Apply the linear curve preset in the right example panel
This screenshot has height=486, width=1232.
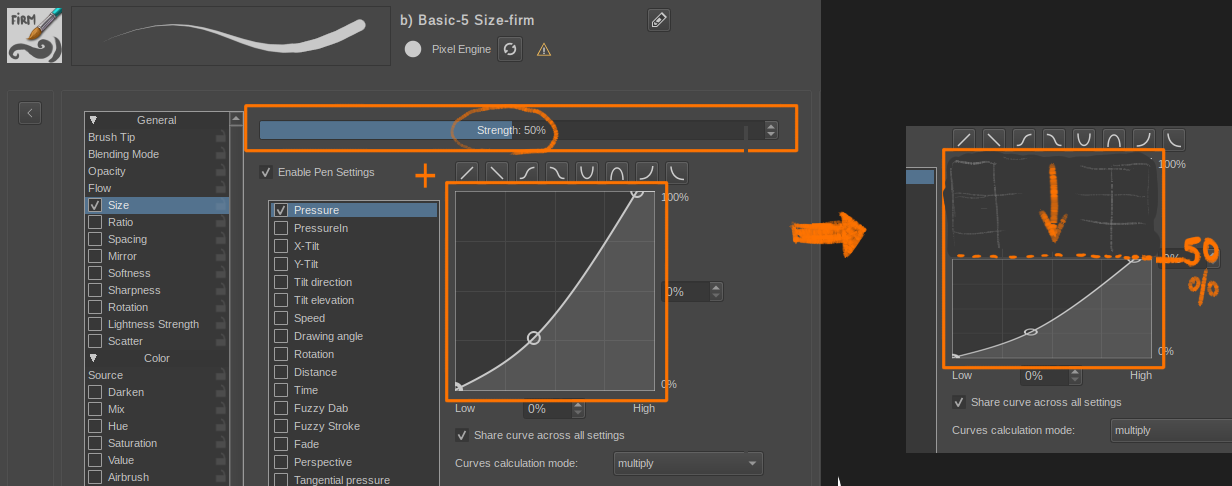coord(964,138)
